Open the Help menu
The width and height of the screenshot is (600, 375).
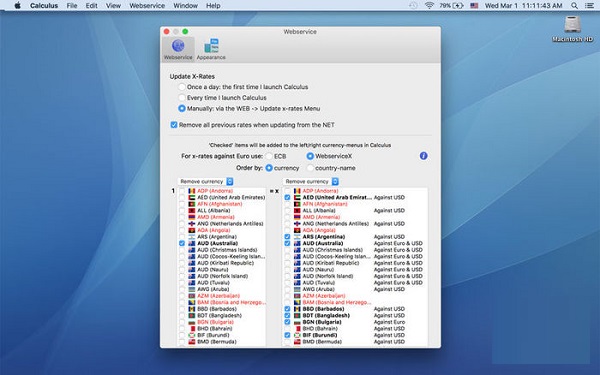click(213, 5)
